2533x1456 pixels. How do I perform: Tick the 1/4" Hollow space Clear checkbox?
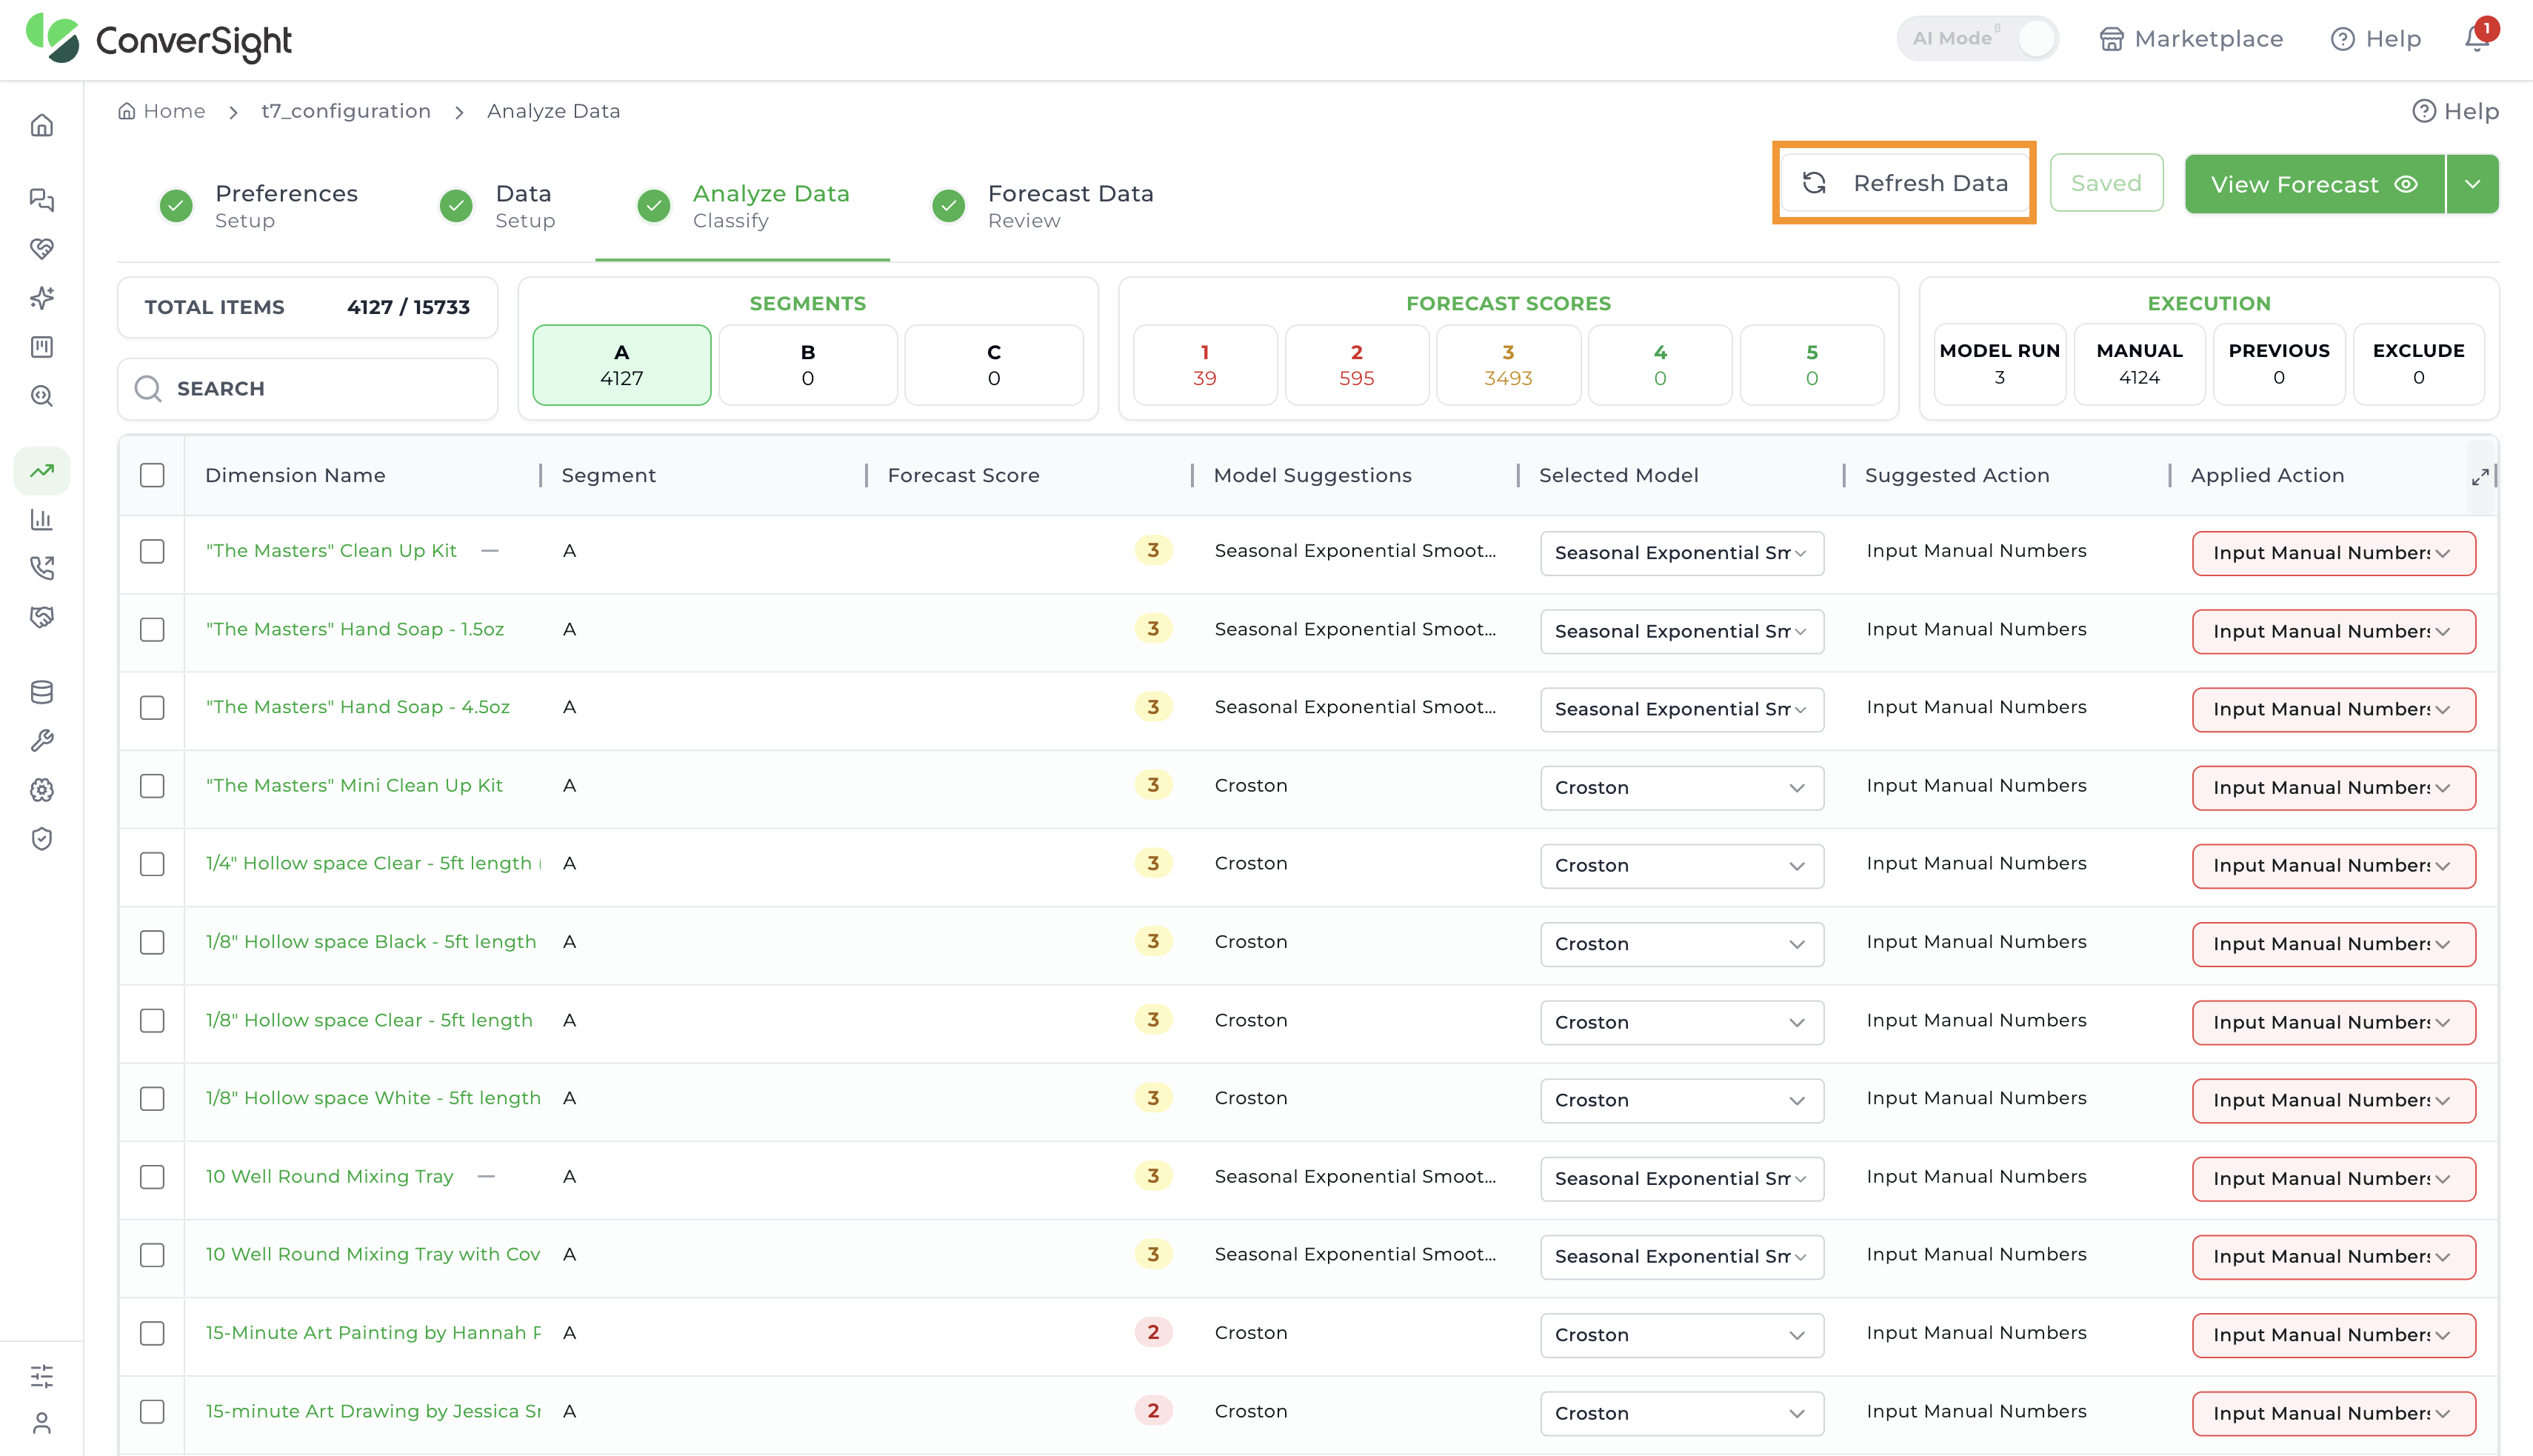coord(152,864)
